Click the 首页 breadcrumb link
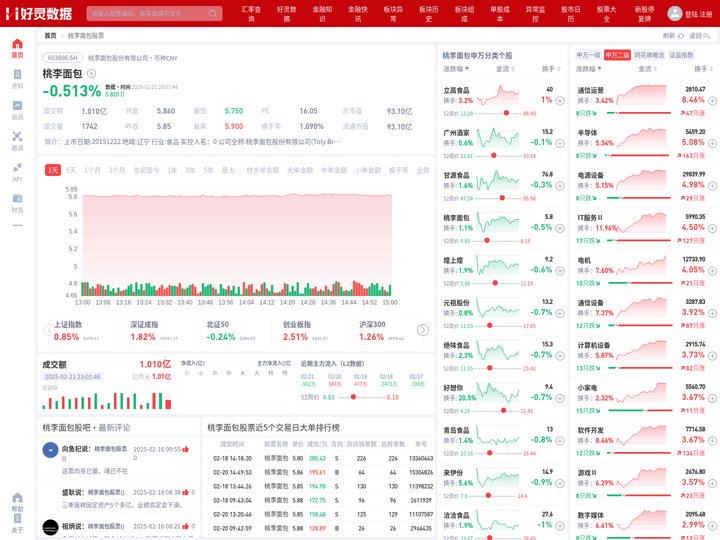The height and width of the screenshot is (540, 720). pyautogui.click(x=51, y=35)
